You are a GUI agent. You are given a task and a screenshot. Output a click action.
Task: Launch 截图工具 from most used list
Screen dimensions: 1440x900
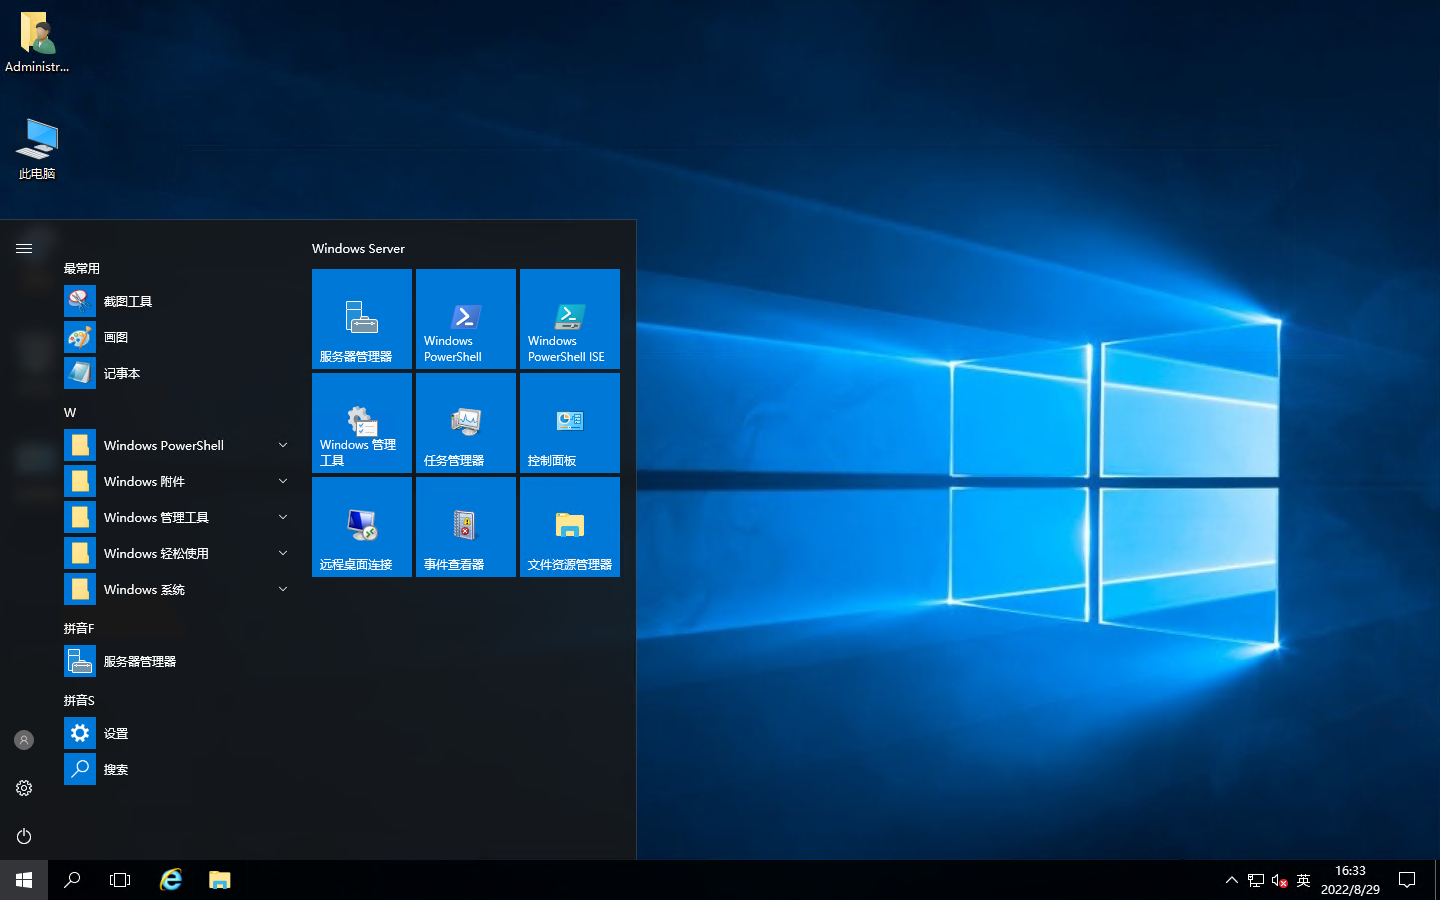point(180,301)
